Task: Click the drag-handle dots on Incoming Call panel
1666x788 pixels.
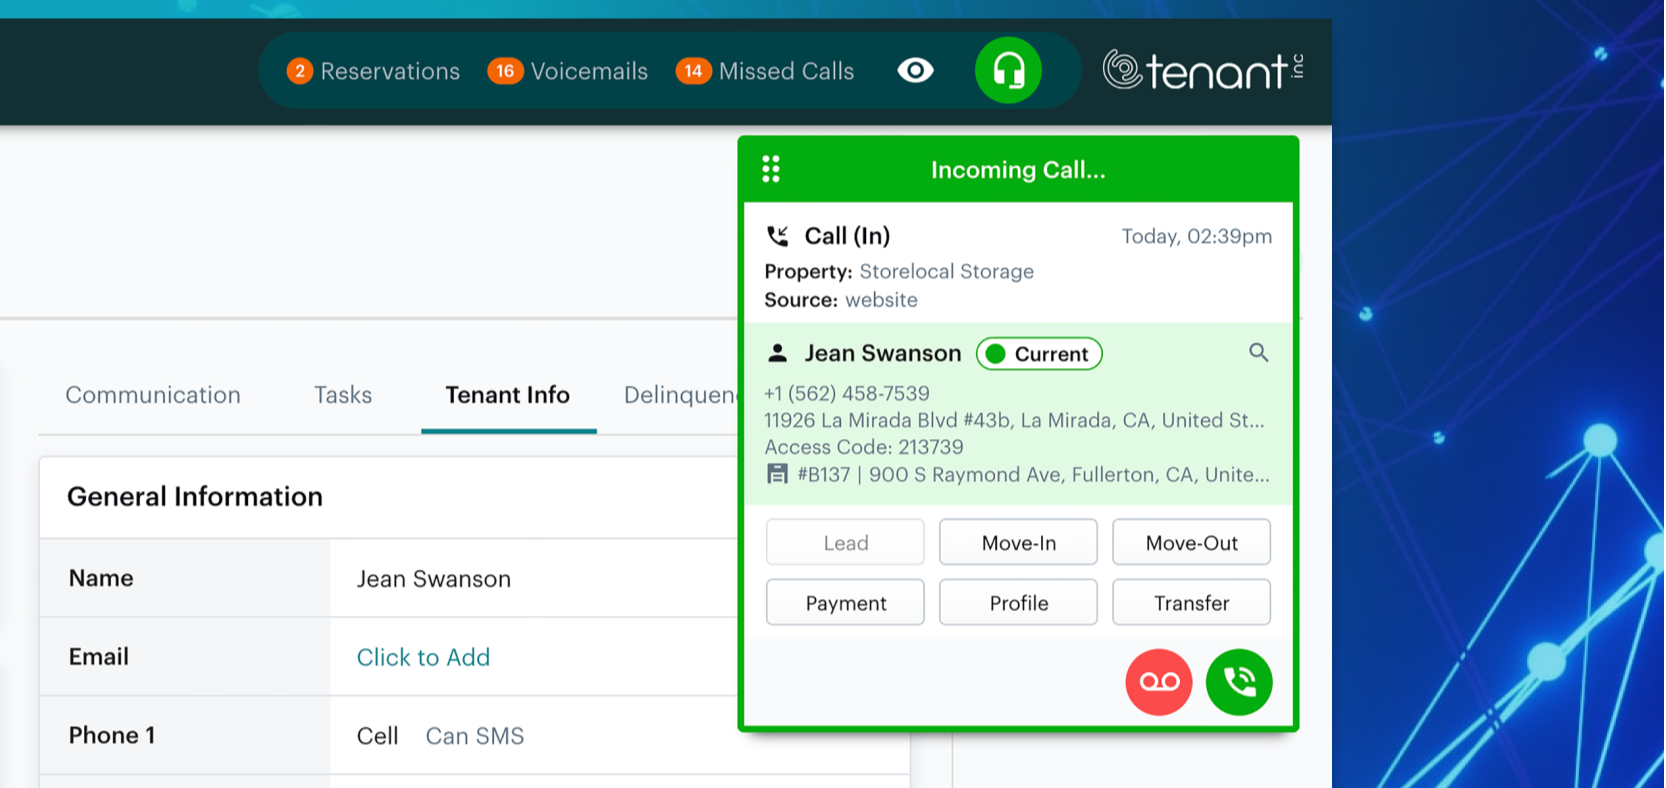Action: point(771,169)
